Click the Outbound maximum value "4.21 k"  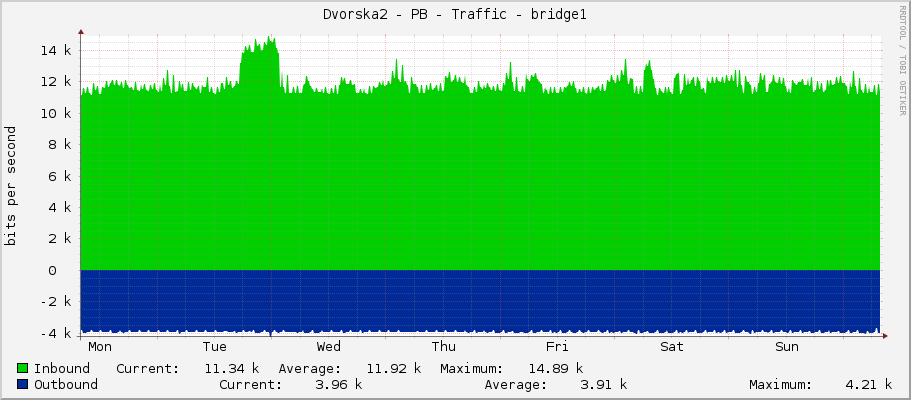pos(868,384)
